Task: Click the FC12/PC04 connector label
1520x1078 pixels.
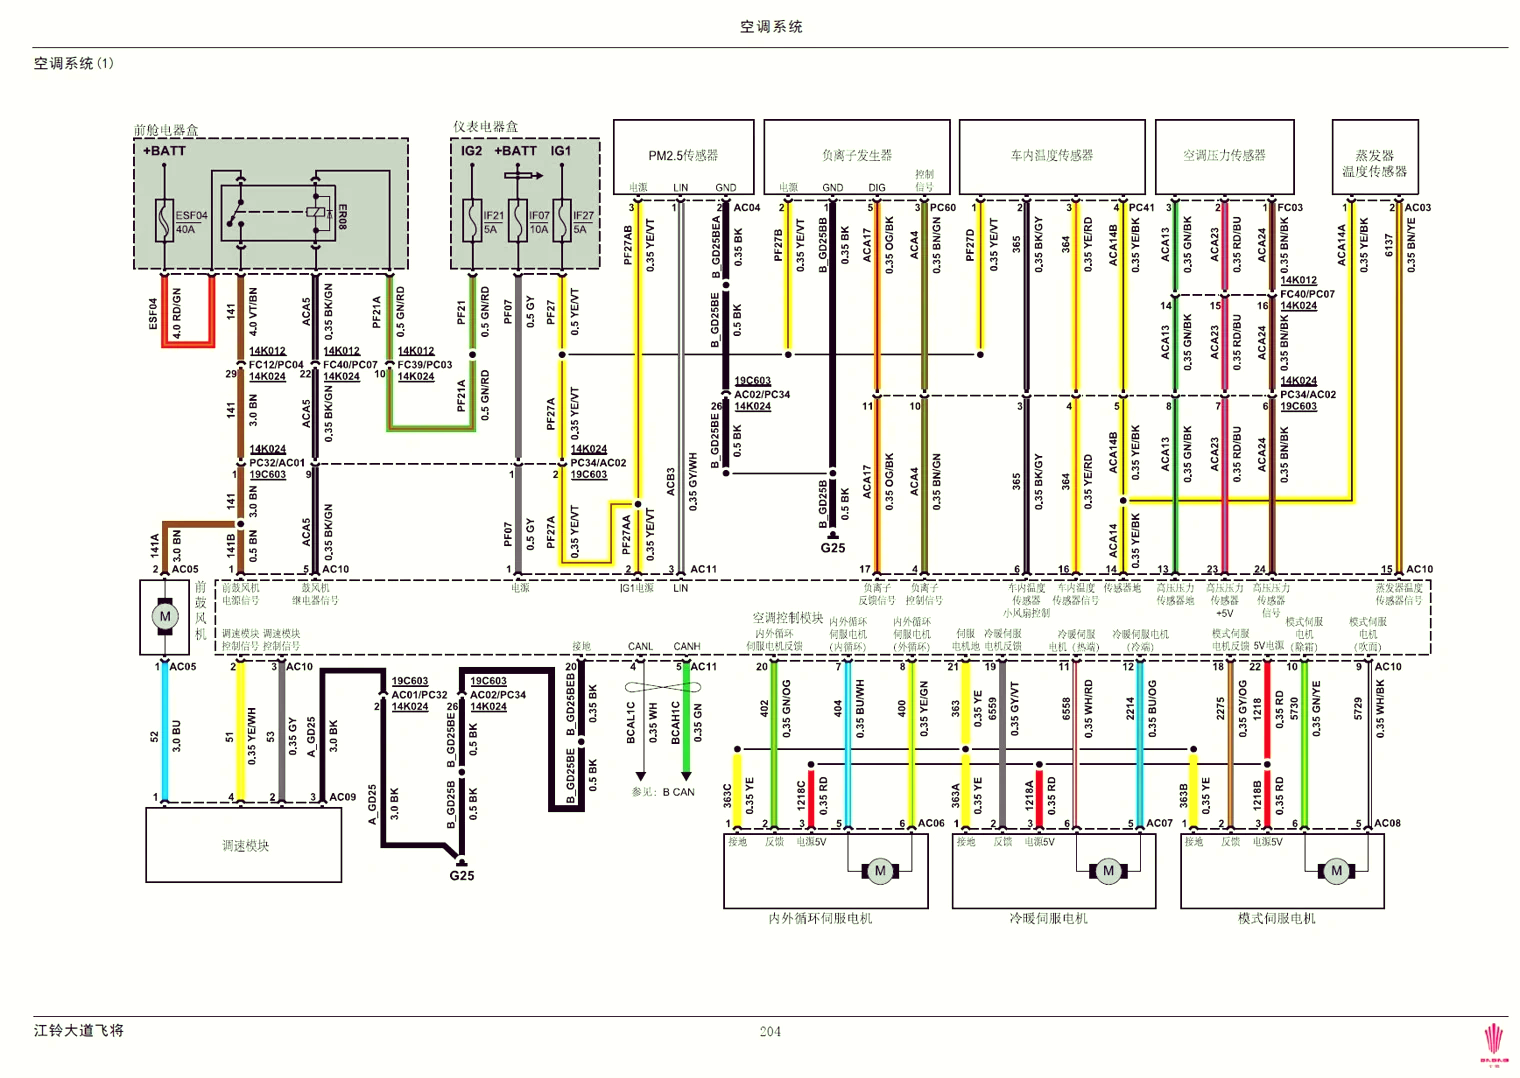Action: 276,365
